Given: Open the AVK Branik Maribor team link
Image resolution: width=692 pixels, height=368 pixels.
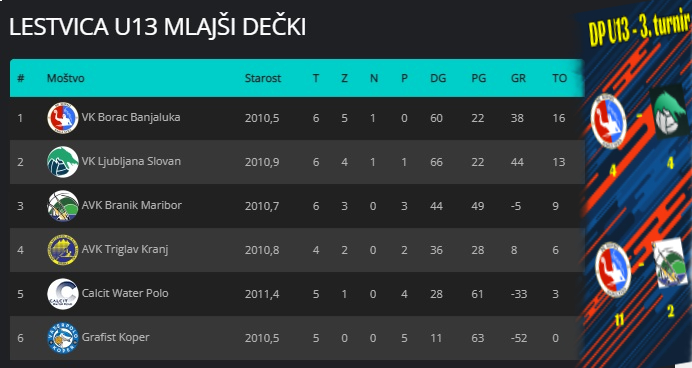Looking at the screenshot, I should click(132, 205).
